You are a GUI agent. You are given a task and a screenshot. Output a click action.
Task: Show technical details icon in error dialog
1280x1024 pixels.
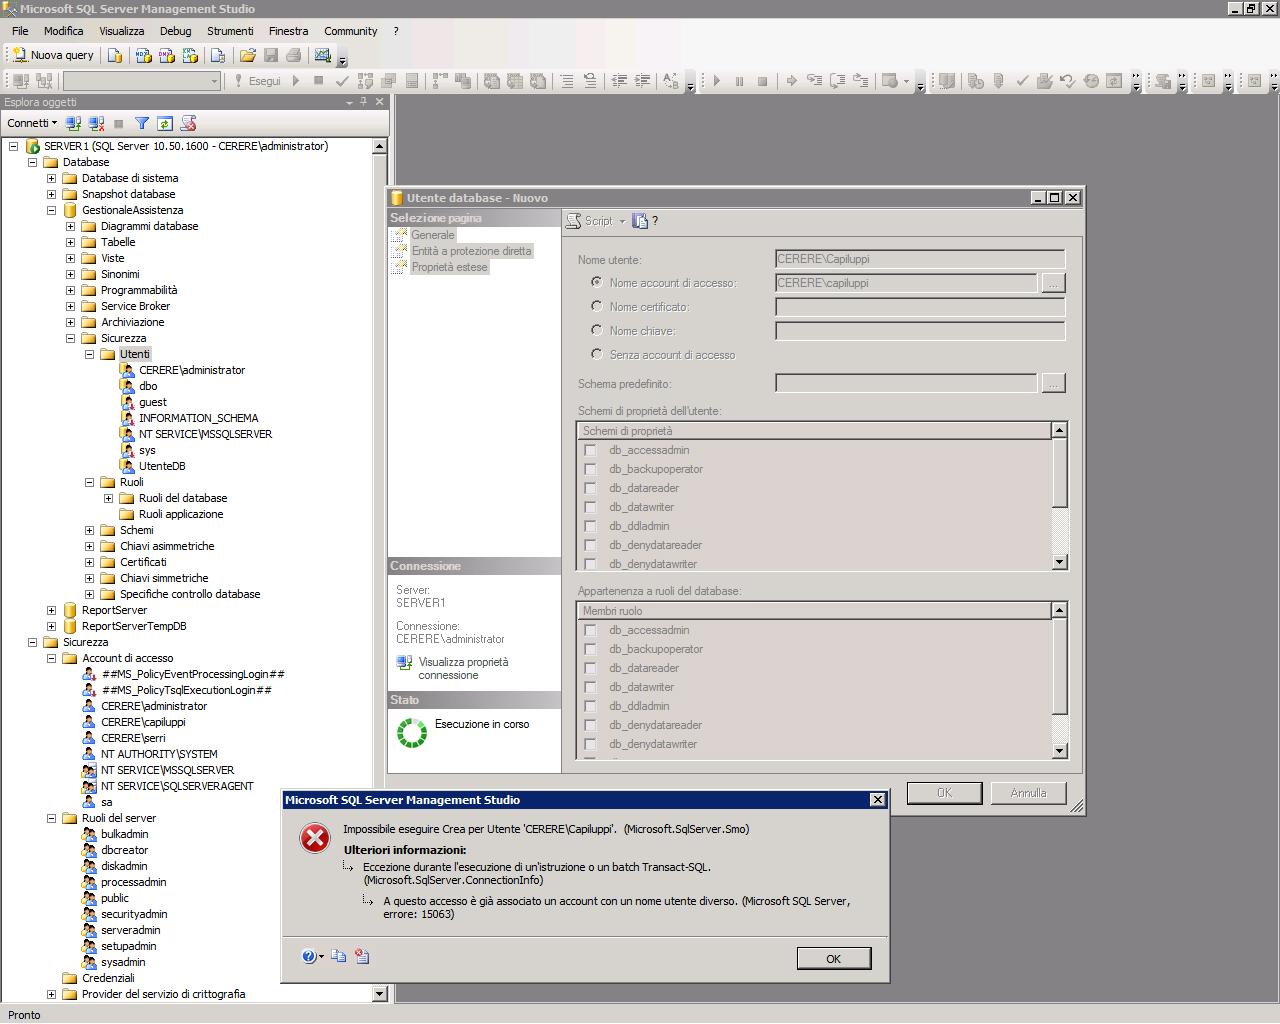click(362, 956)
